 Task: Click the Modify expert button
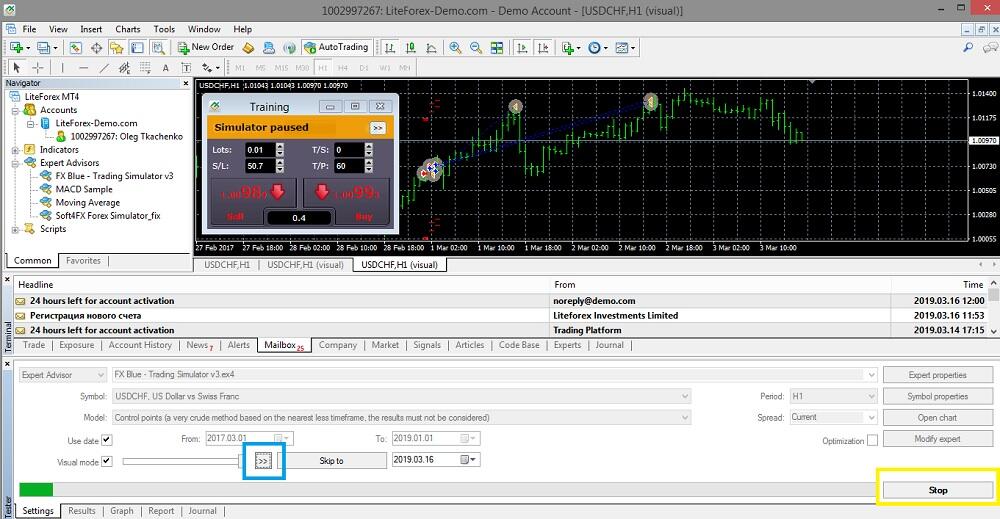pos(938,439)
